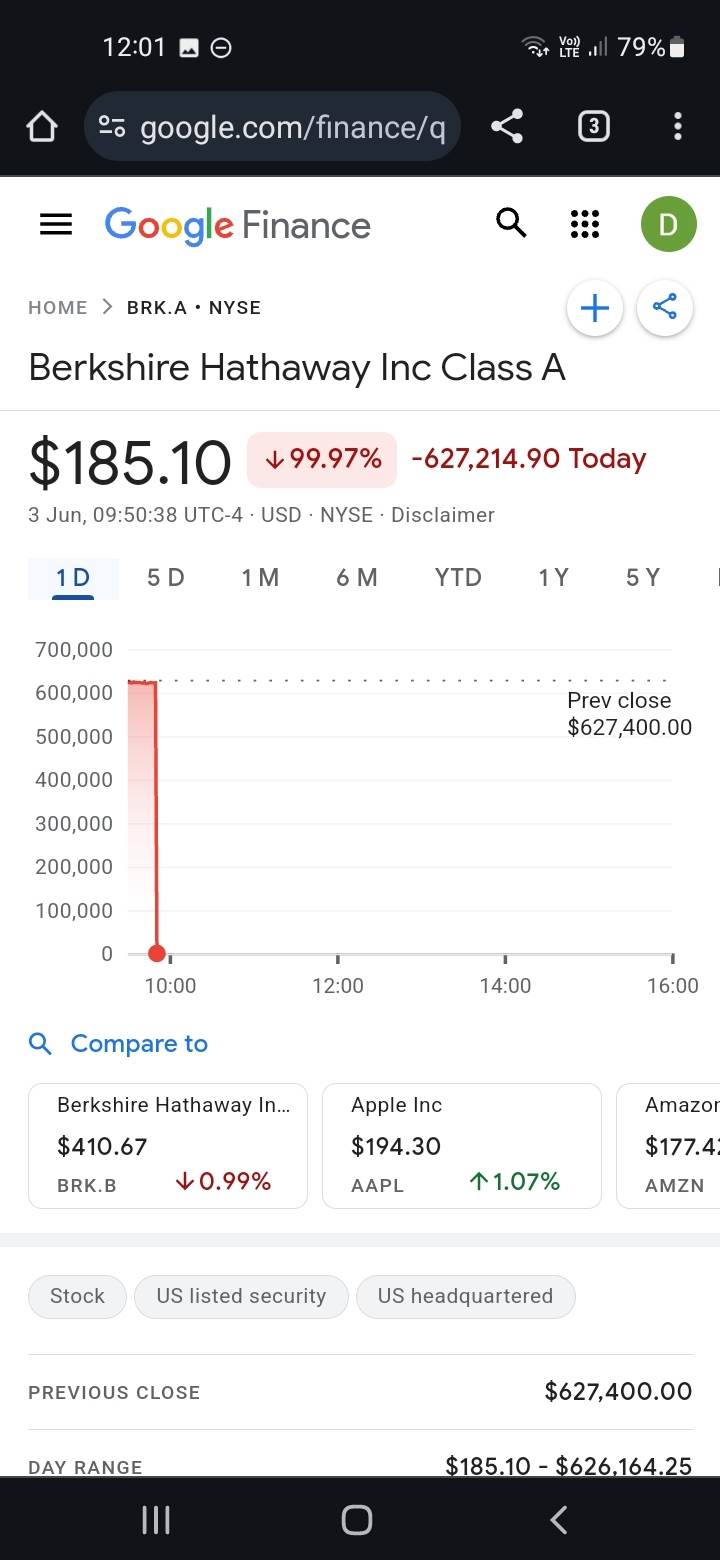Add BRK.A with the plus button
The height and width of the screenshot is (1560, 720).
tap(595, 308)
